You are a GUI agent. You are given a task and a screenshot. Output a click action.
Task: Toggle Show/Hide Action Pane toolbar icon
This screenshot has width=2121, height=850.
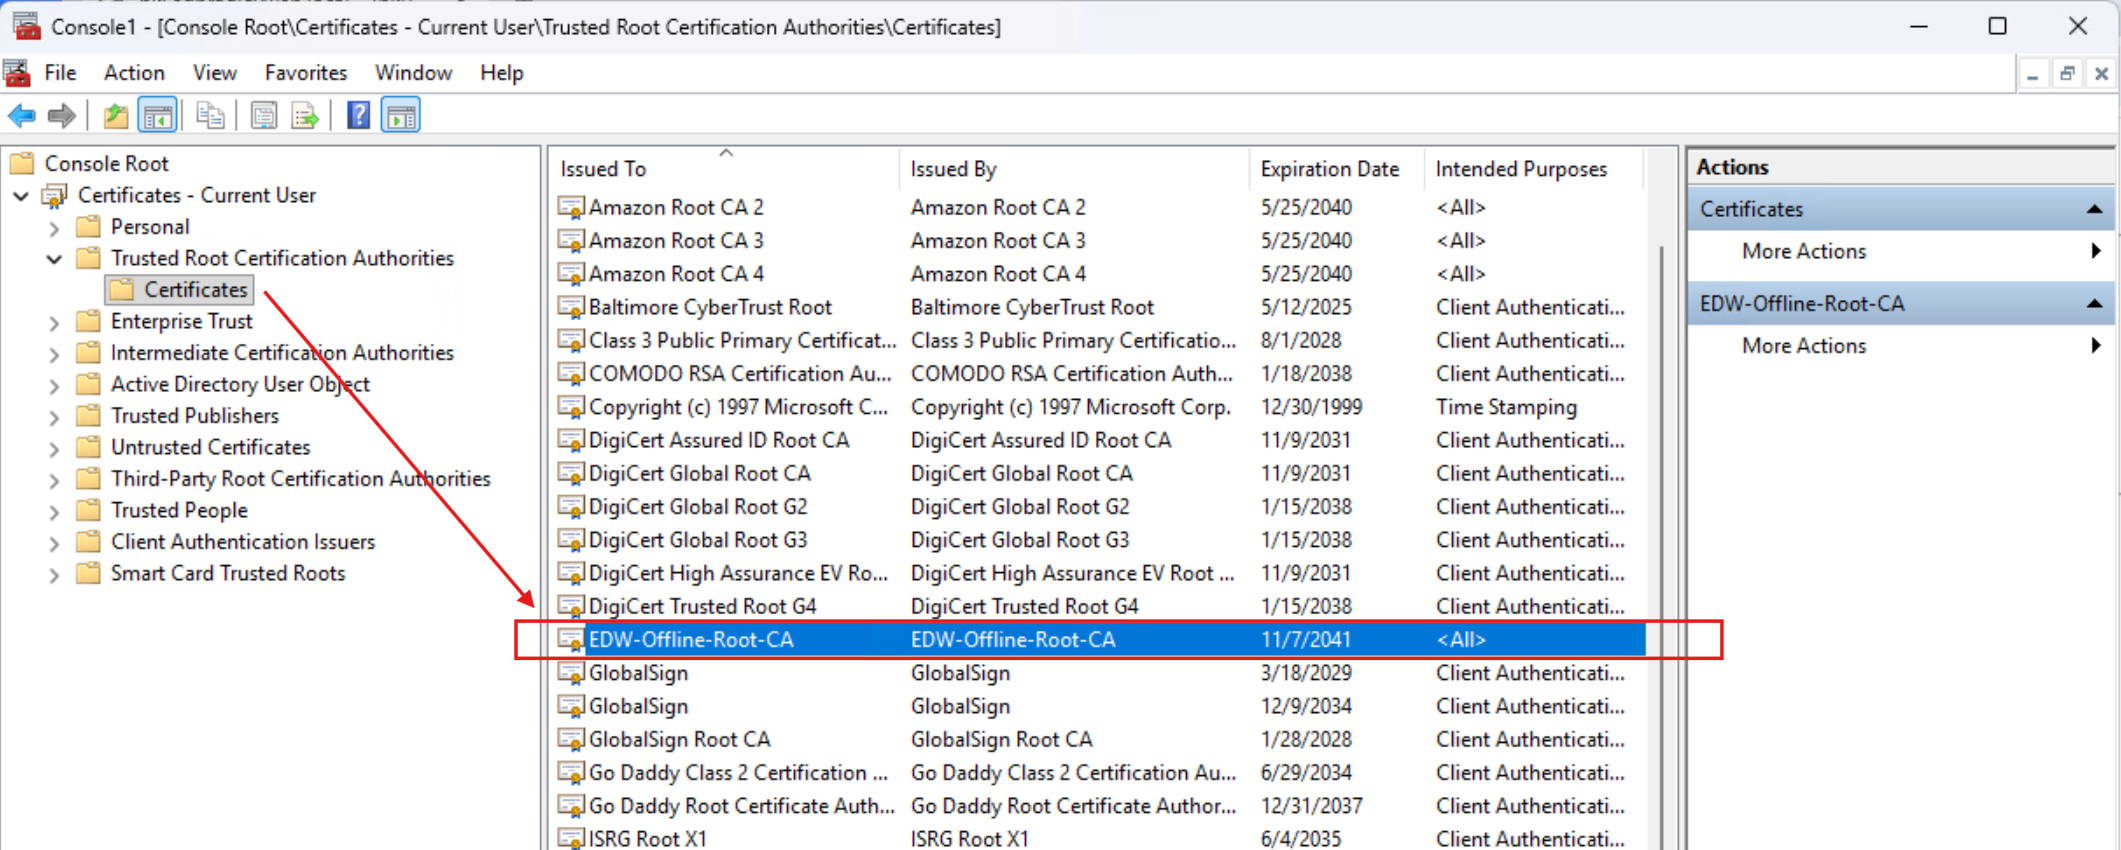pyautogui.click(x=401, y=116)
